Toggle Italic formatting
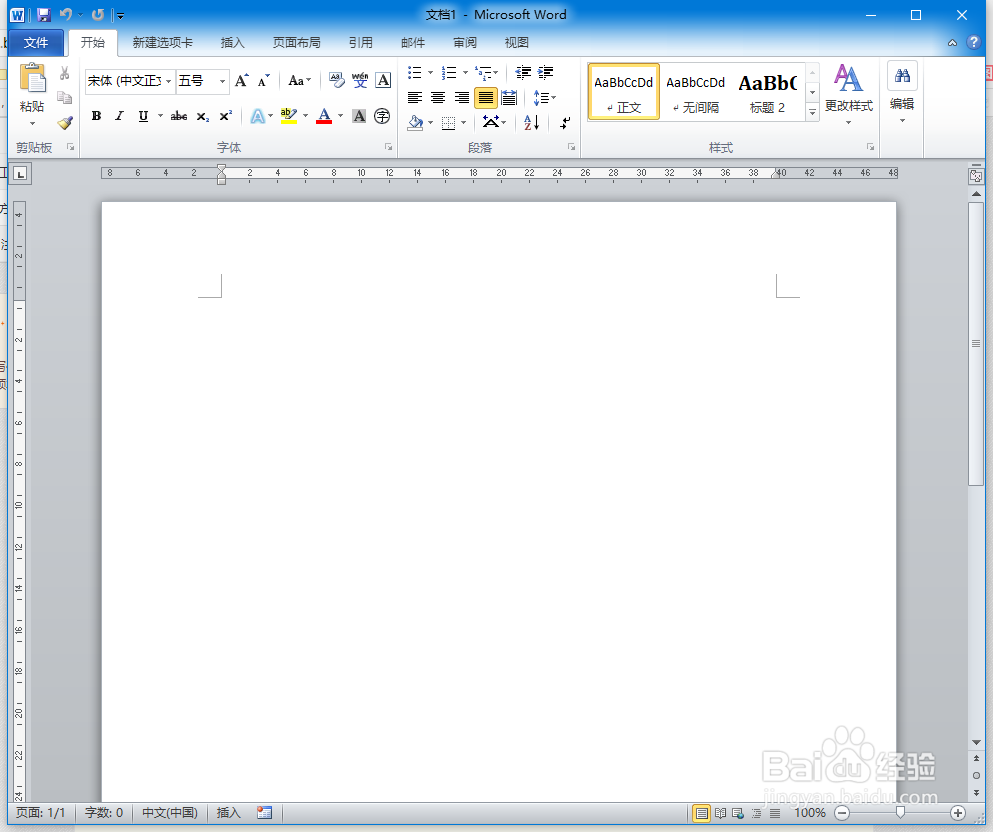The height and width of the screenshot is (832, 993). [x=119, y=116]
